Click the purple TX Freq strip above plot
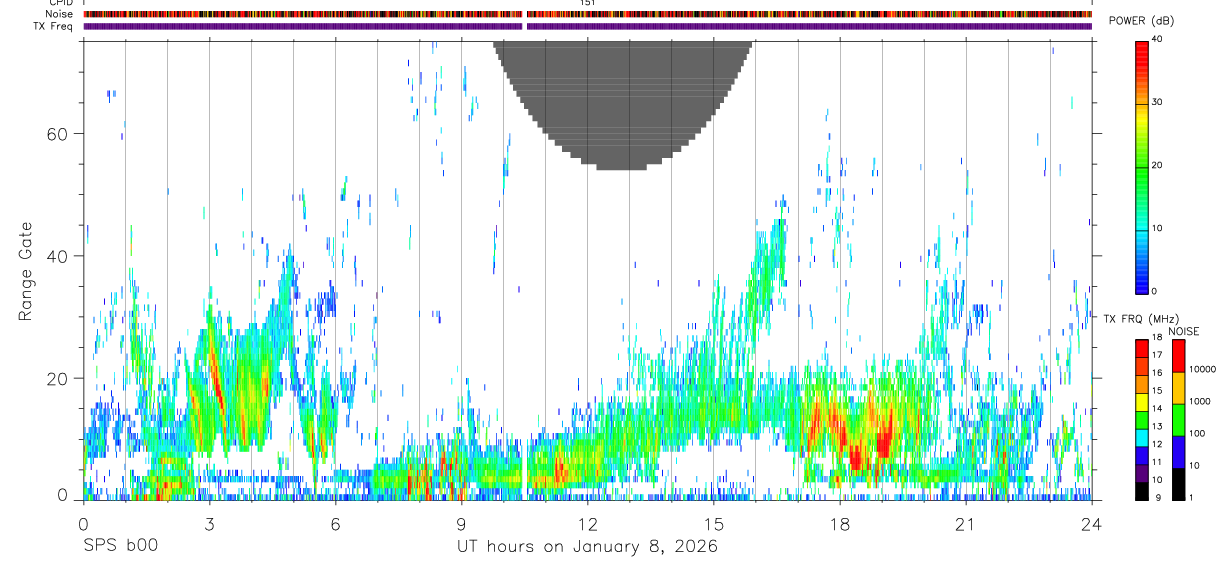Viewport: 1228px width, 567px height. [x=587, y=27]
